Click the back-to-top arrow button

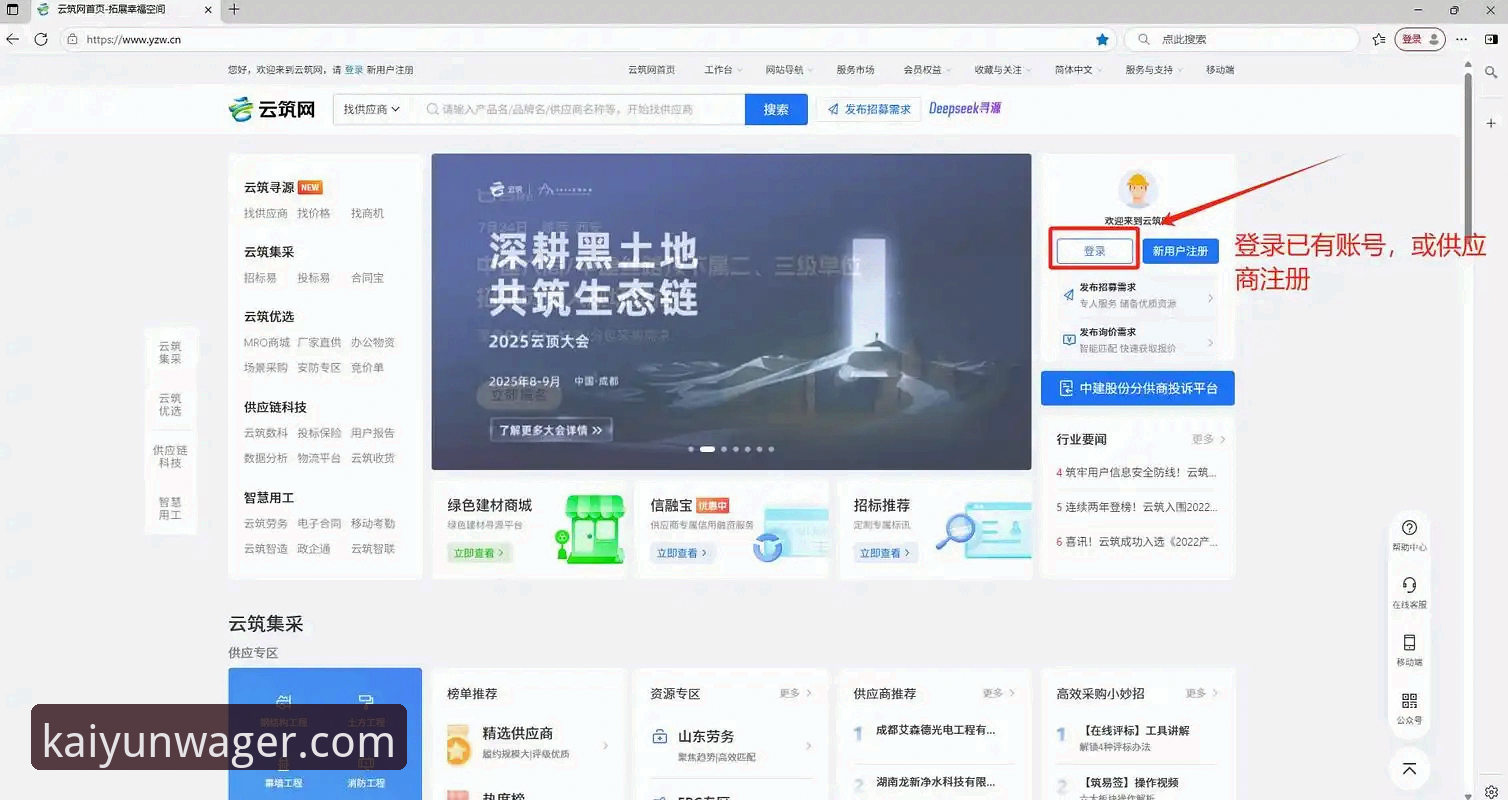point(1409,768)
